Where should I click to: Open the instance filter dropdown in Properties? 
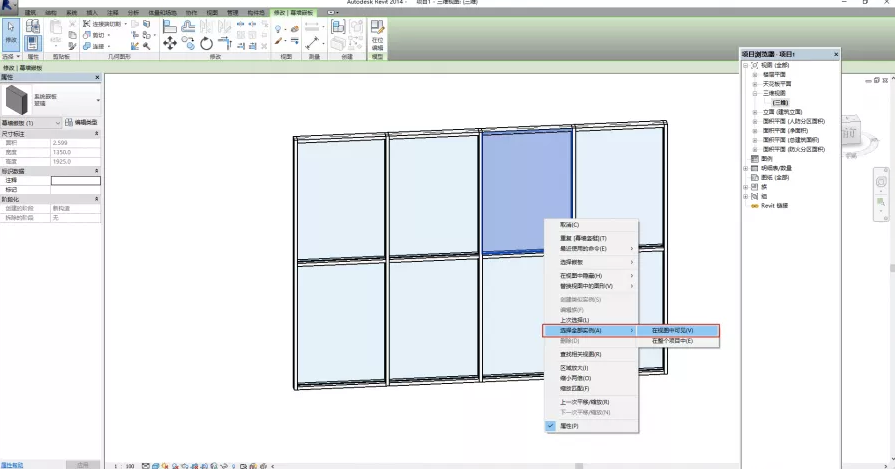[58, 122]
